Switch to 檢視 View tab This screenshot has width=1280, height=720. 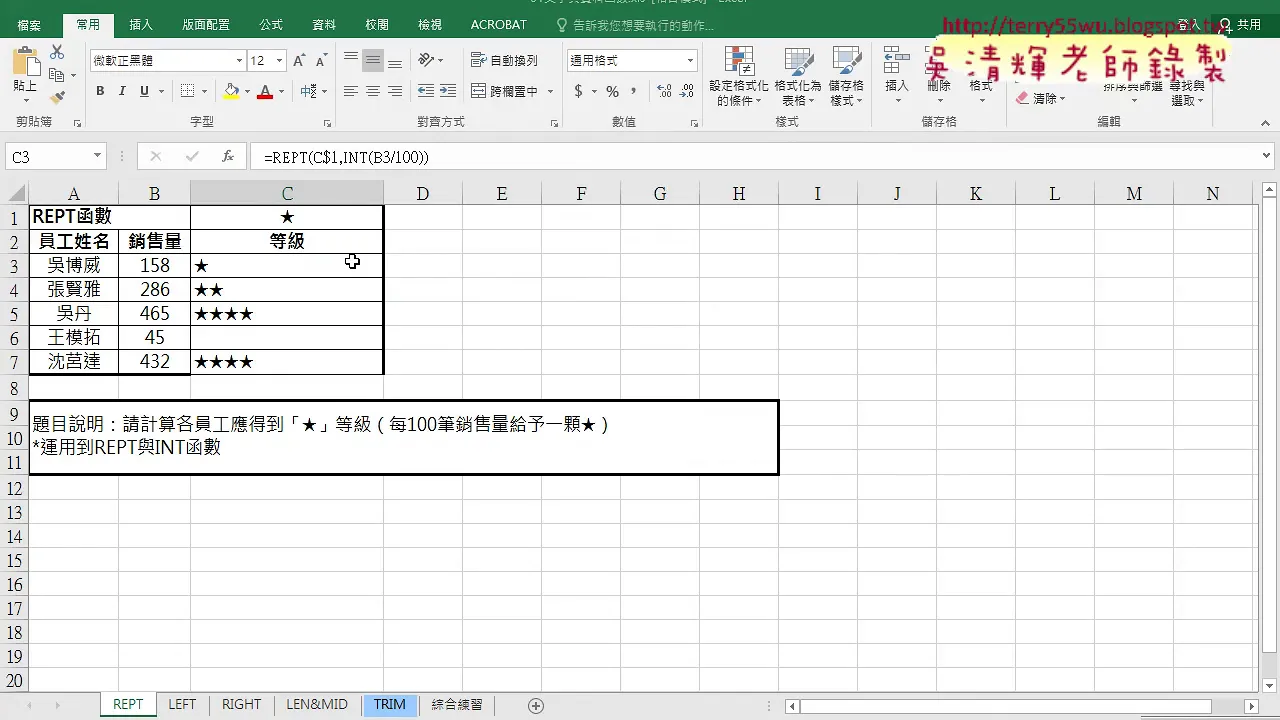coord(430,25)
